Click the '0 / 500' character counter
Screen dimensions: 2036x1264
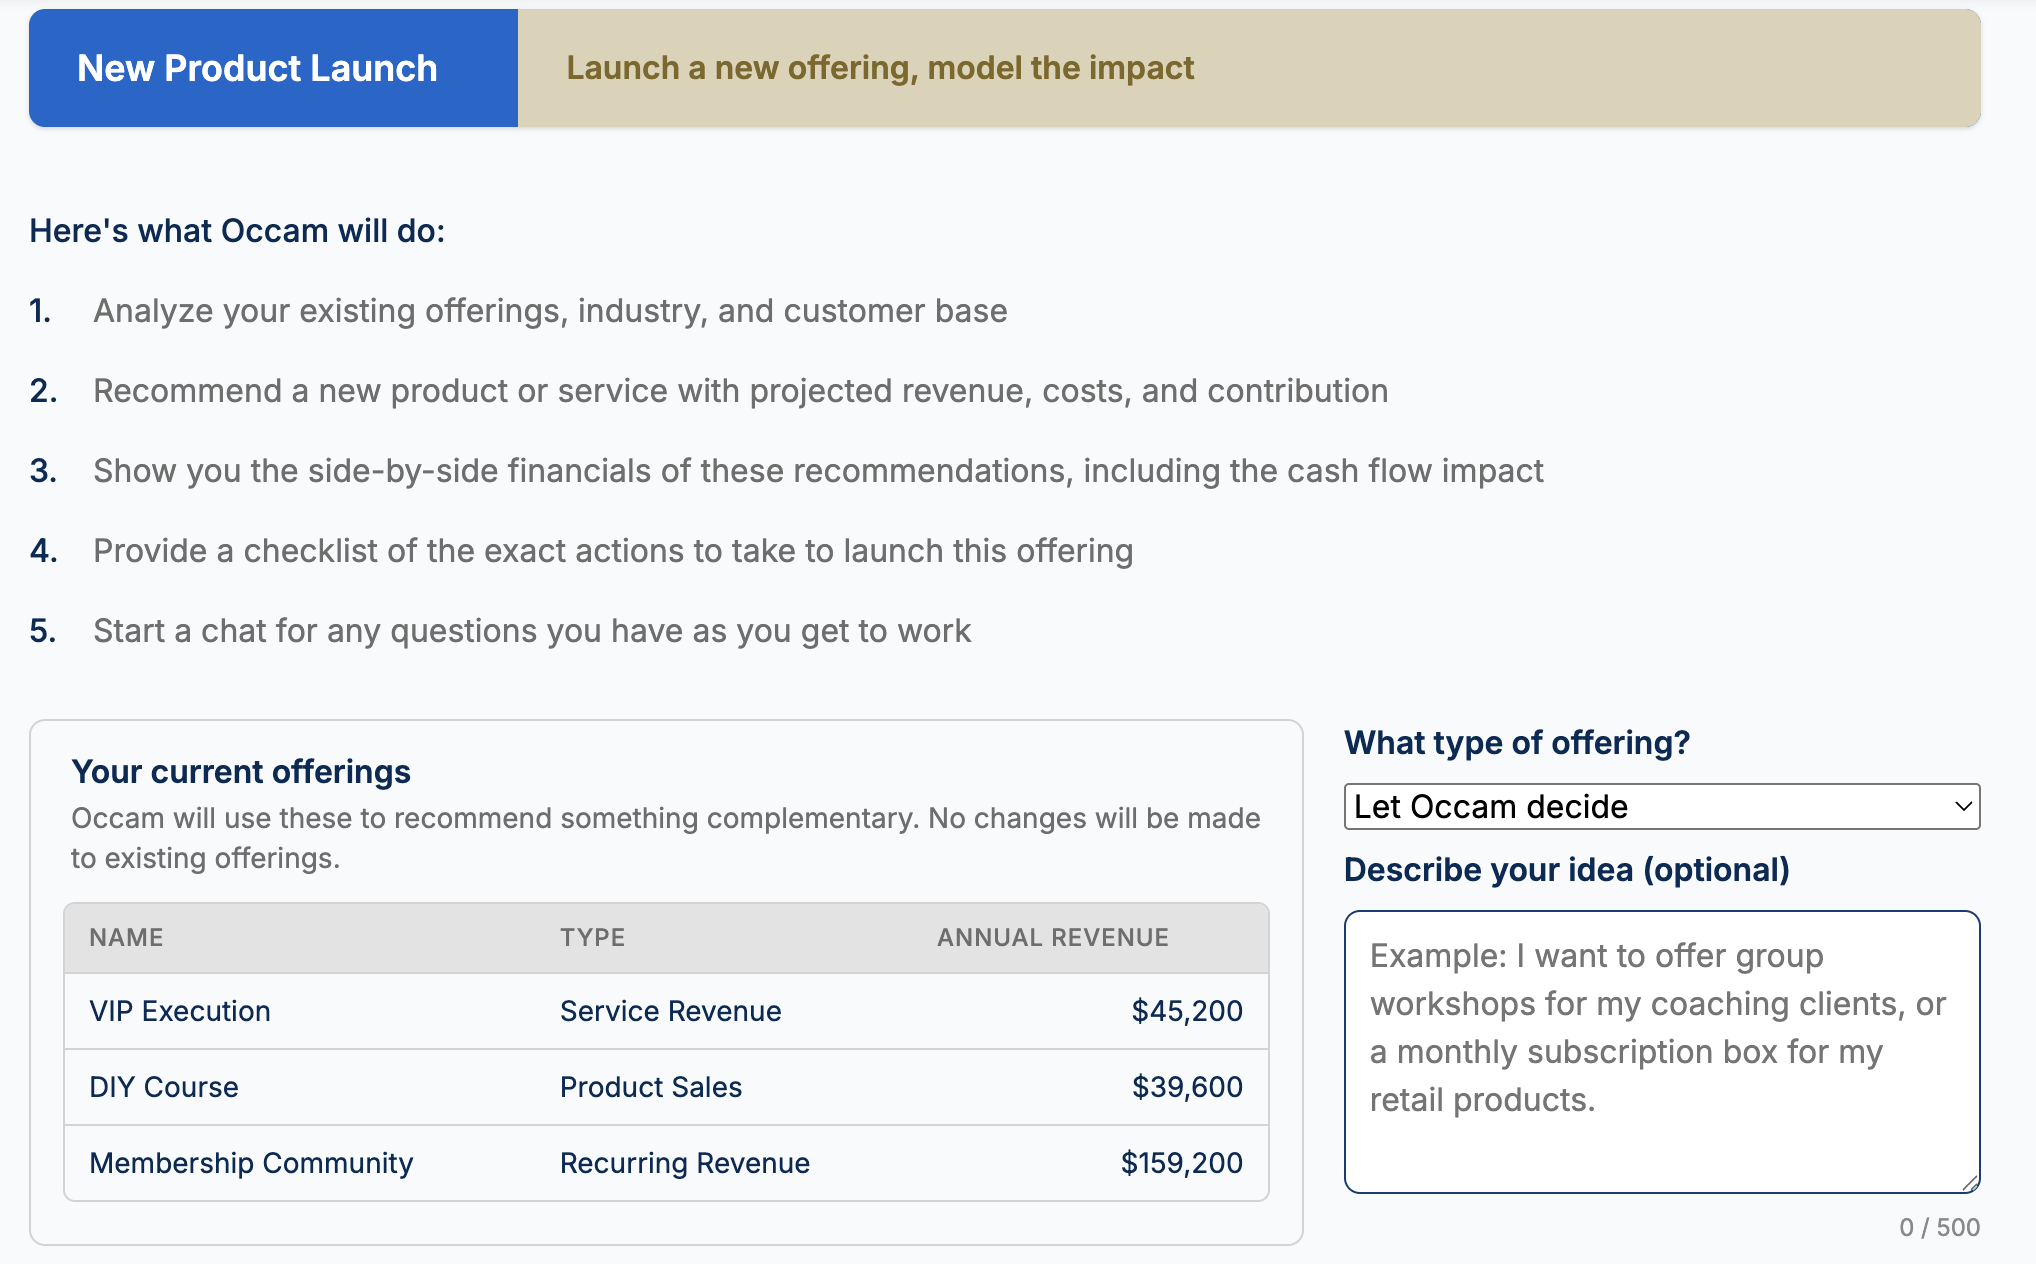coord(1939,1227)
